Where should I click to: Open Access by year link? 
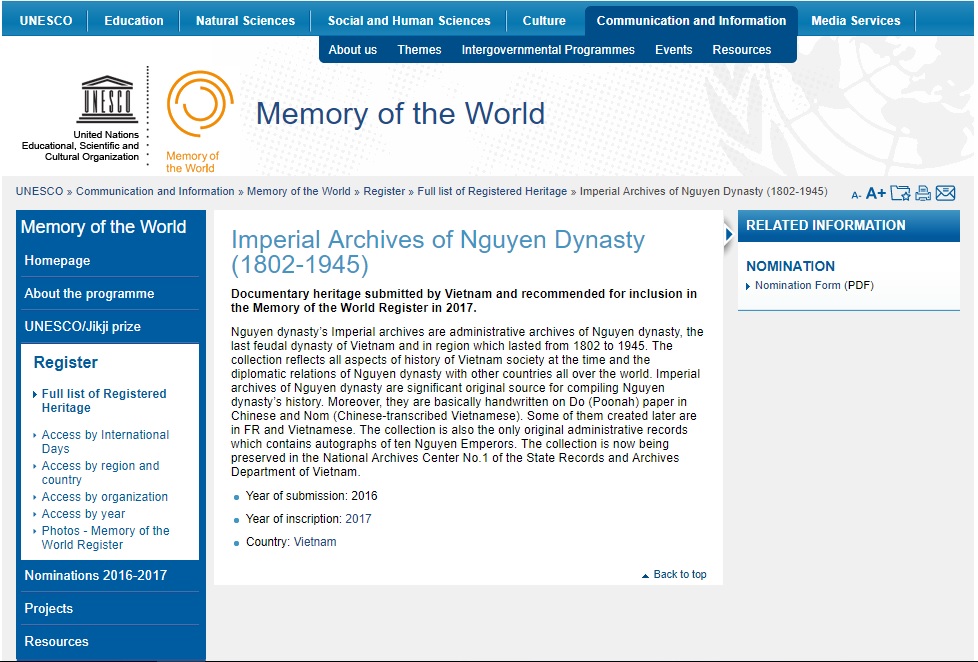click(x=84, y=514)
